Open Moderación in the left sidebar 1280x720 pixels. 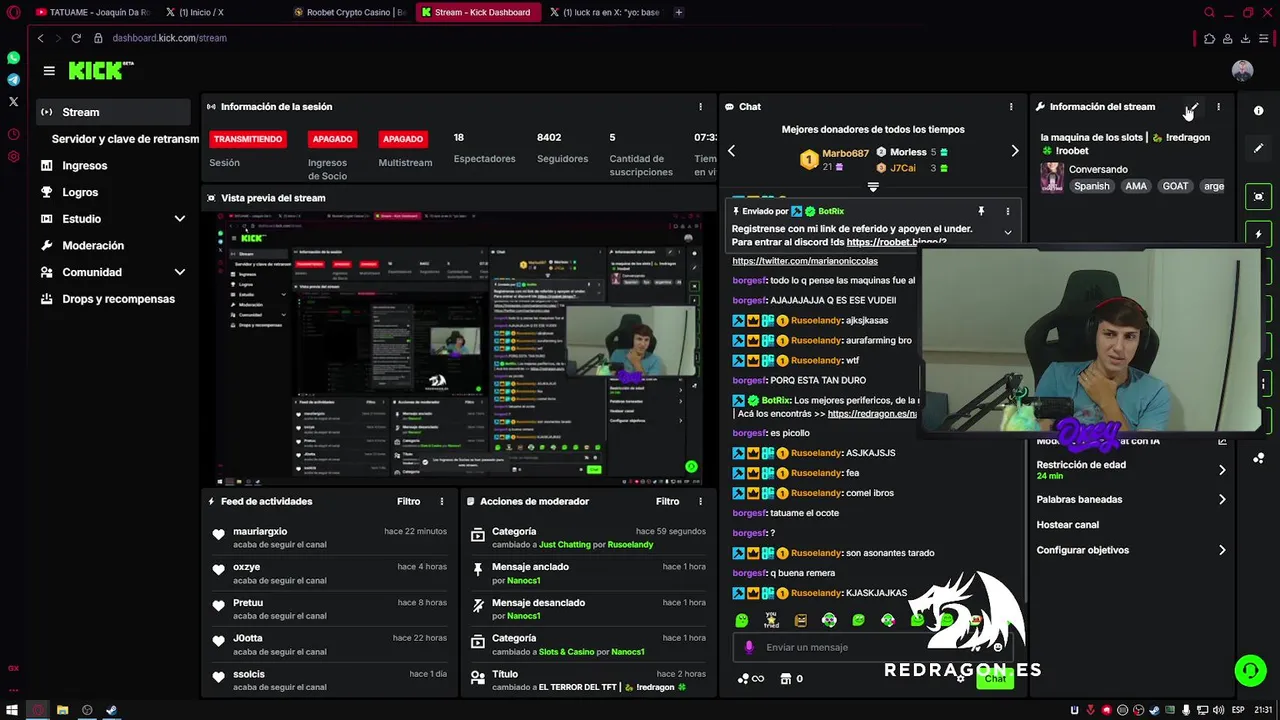coord(93,246)
